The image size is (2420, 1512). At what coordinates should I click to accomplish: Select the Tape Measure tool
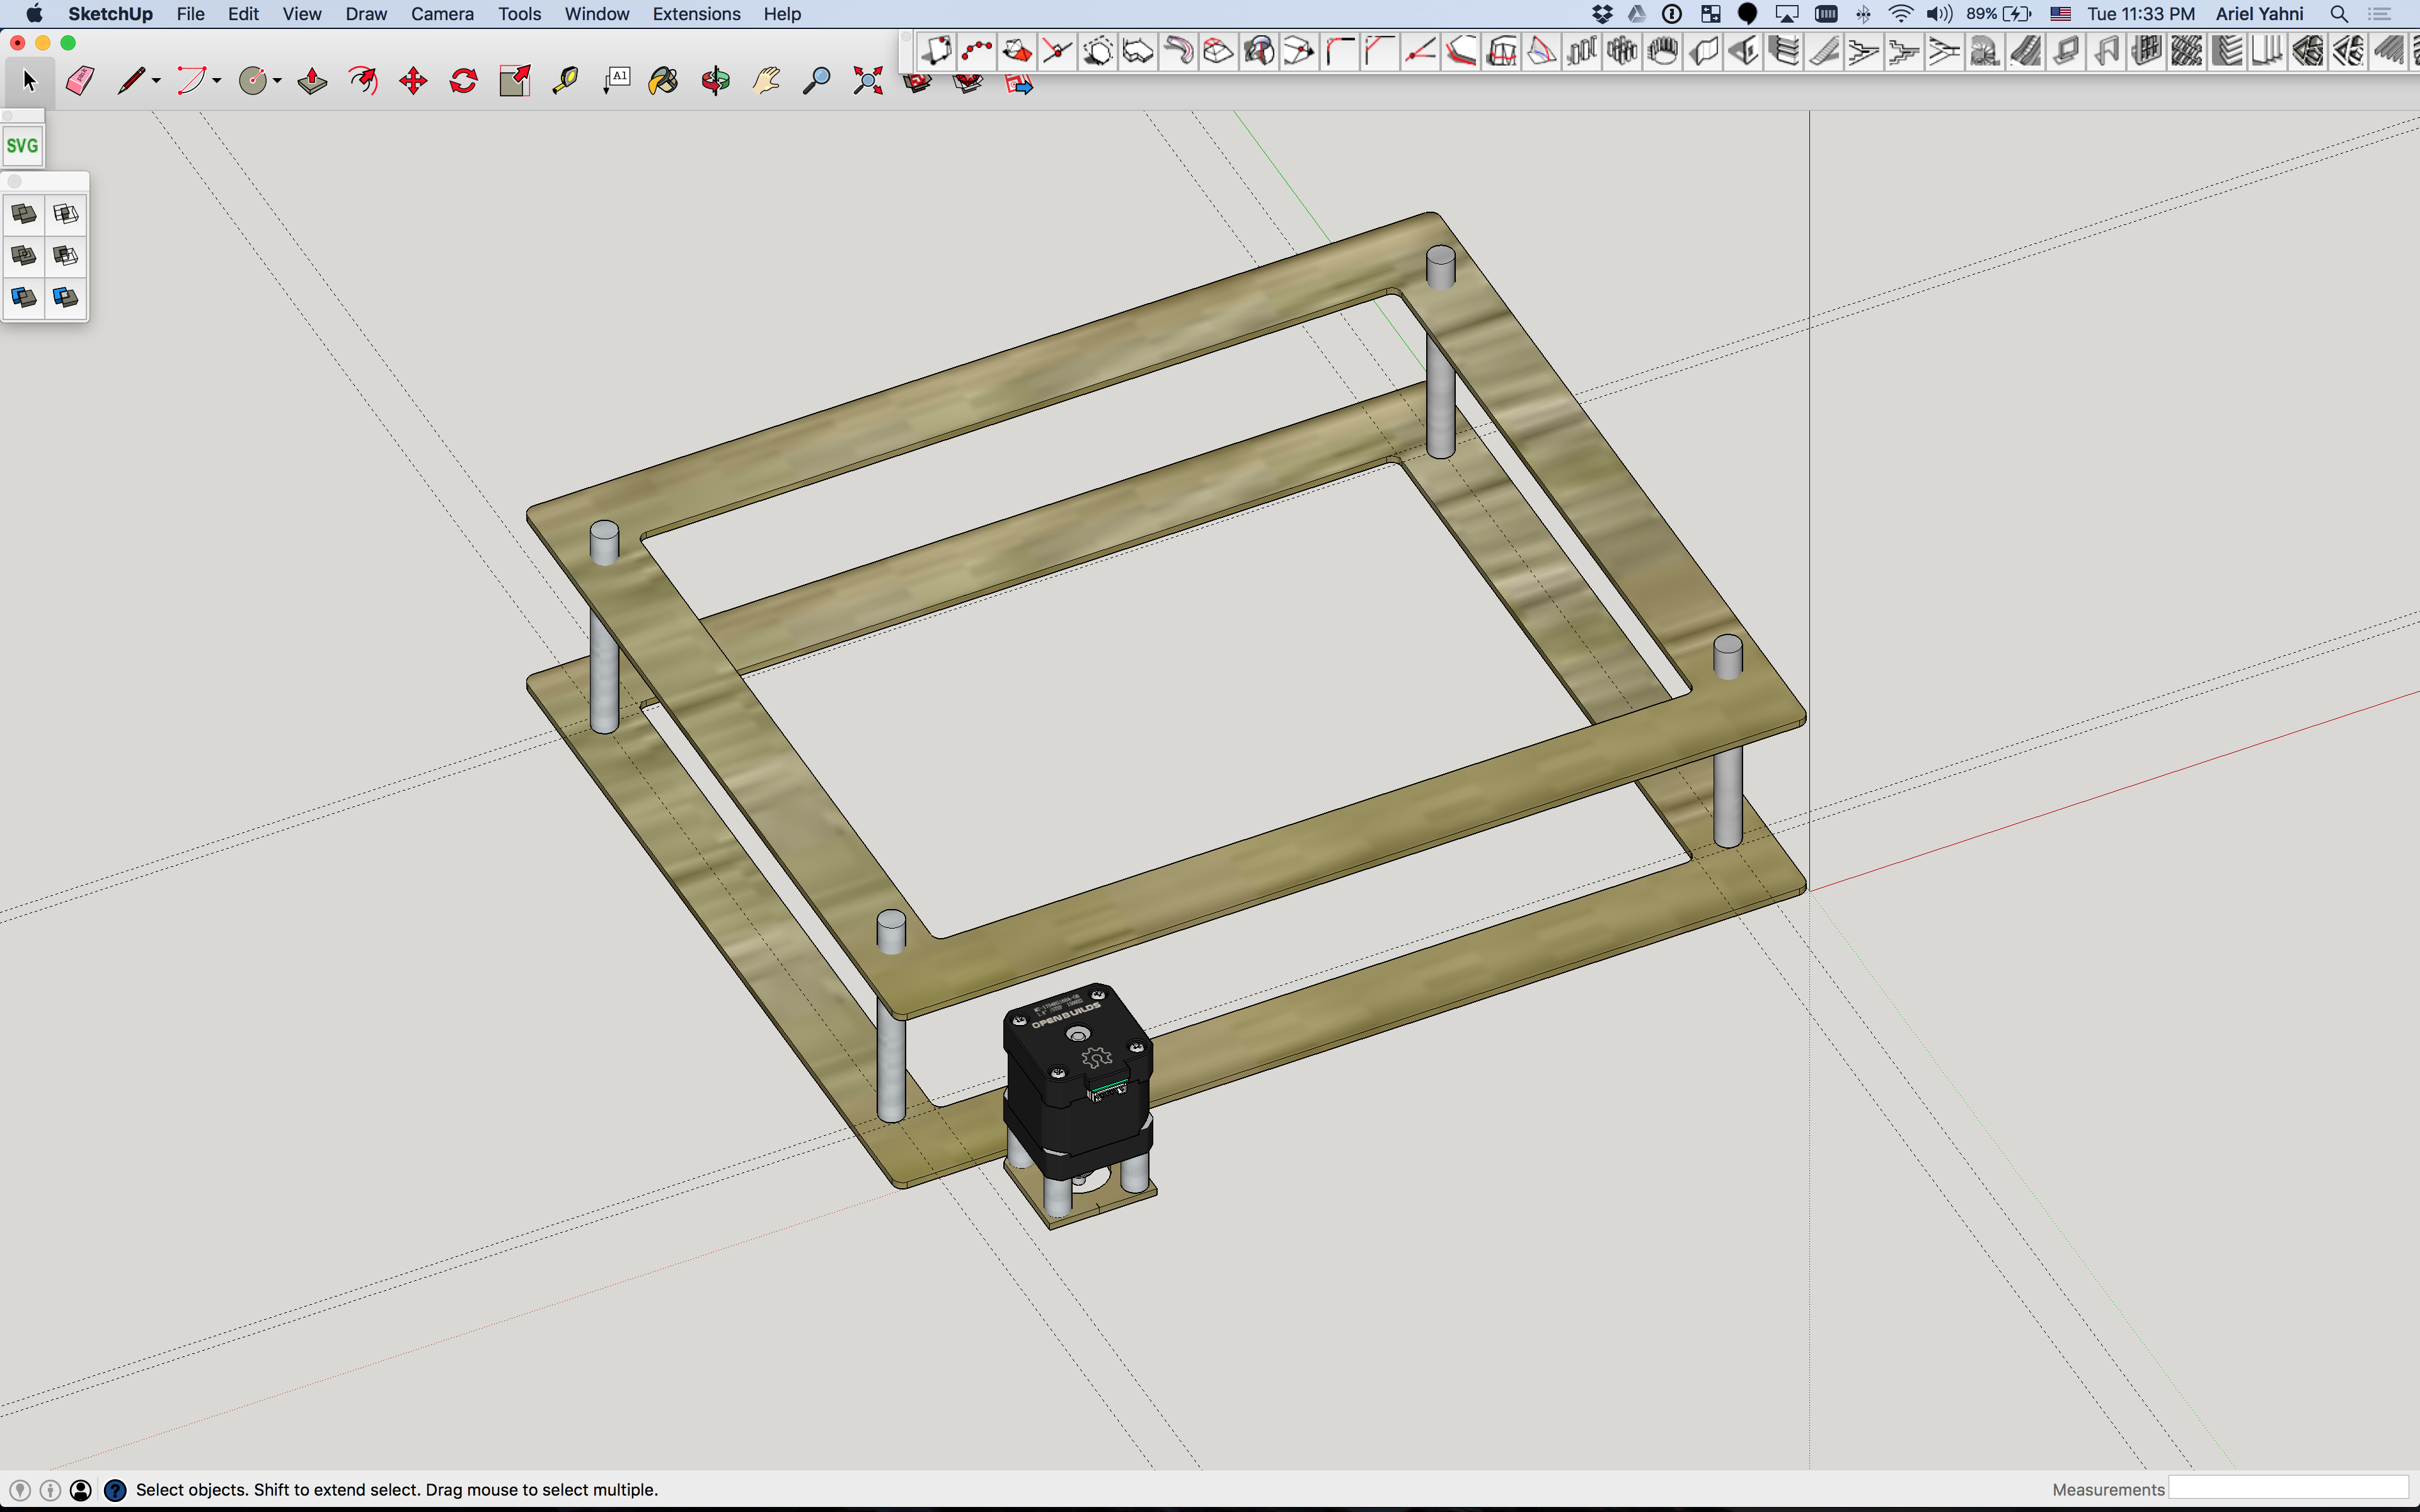pos(565,81)
